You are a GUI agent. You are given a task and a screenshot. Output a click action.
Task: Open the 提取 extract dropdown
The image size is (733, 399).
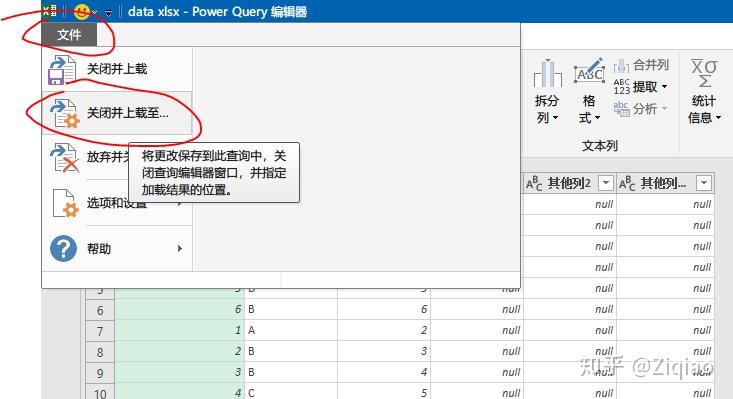click(x=640, y=87)
